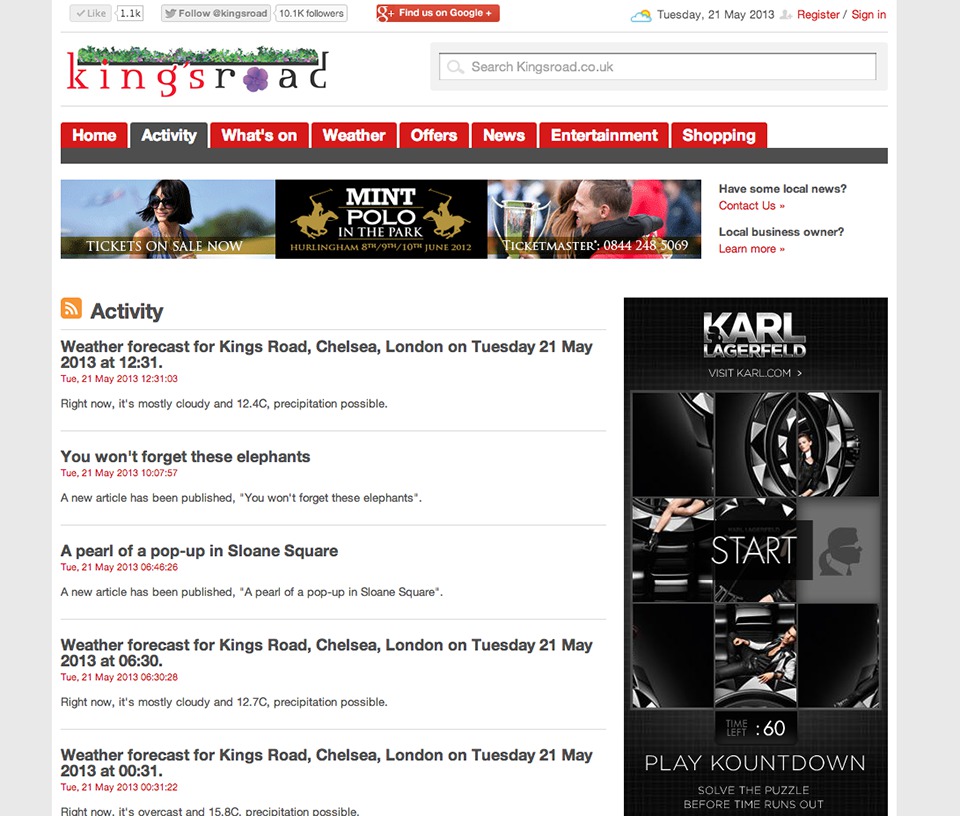Open the Entertainment tab

(x=604, y=135)
